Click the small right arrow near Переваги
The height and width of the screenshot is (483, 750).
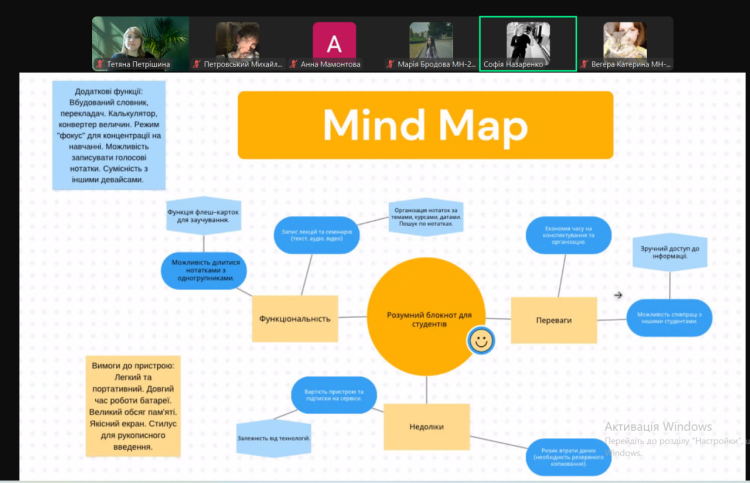[618, 295]
